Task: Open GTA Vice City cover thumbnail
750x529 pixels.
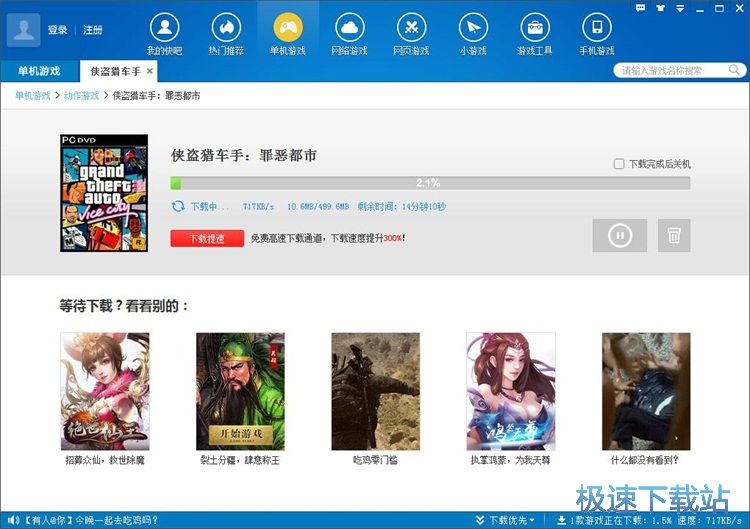Action: click(104, 193)
